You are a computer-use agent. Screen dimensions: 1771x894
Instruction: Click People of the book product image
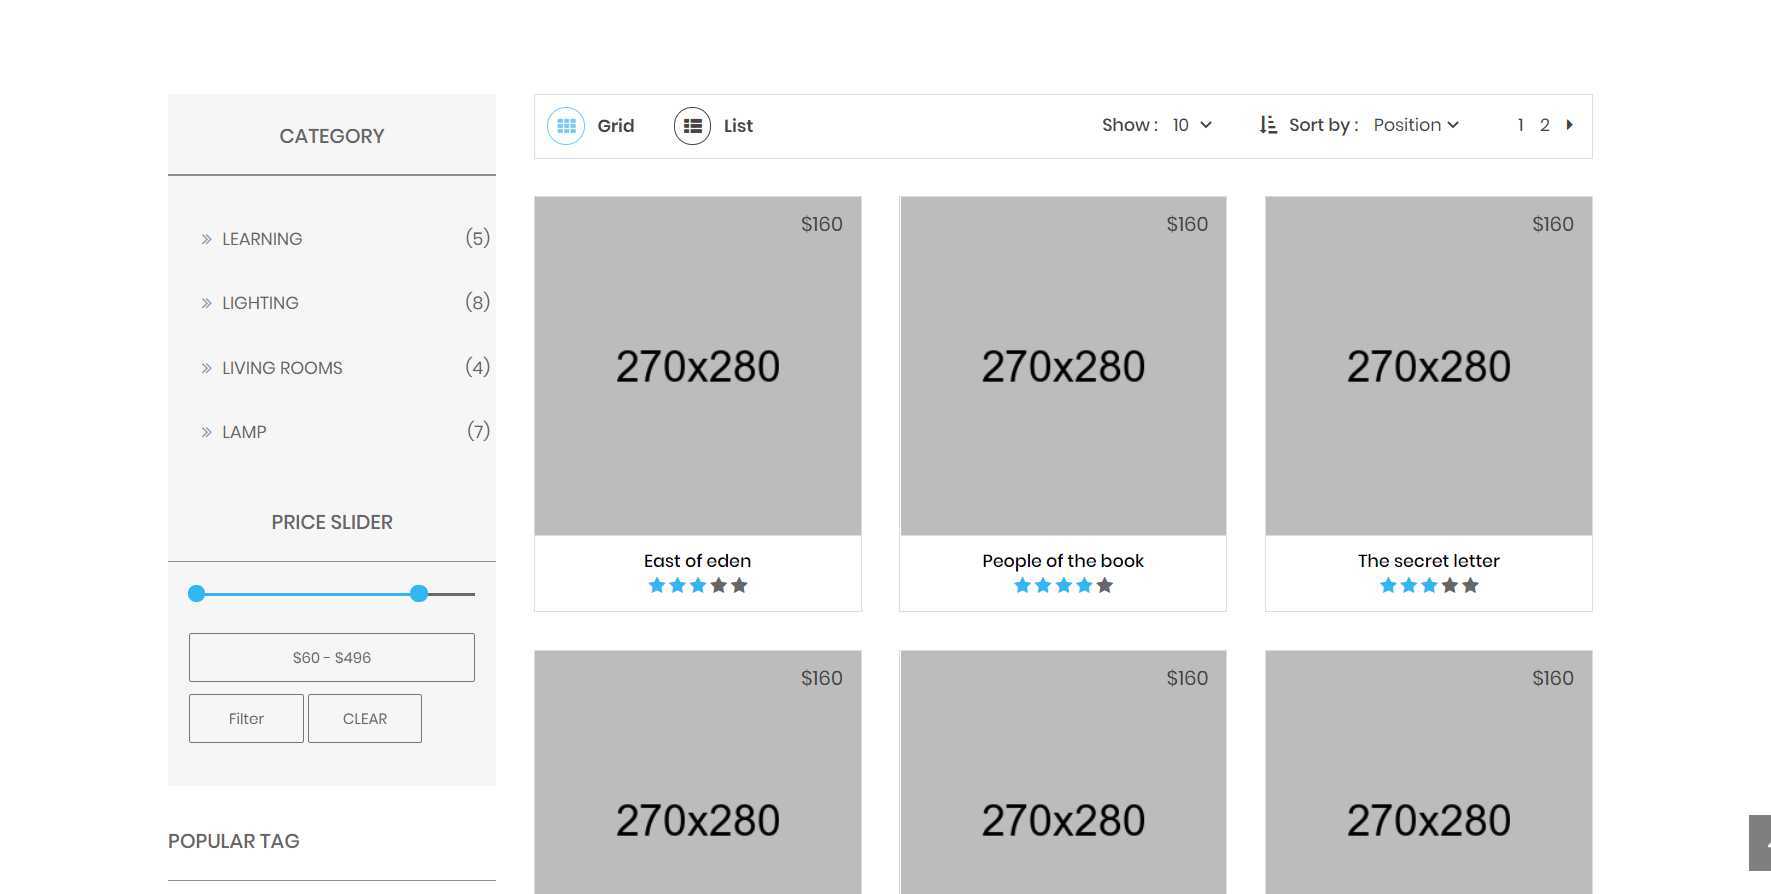click(1063, 366)
